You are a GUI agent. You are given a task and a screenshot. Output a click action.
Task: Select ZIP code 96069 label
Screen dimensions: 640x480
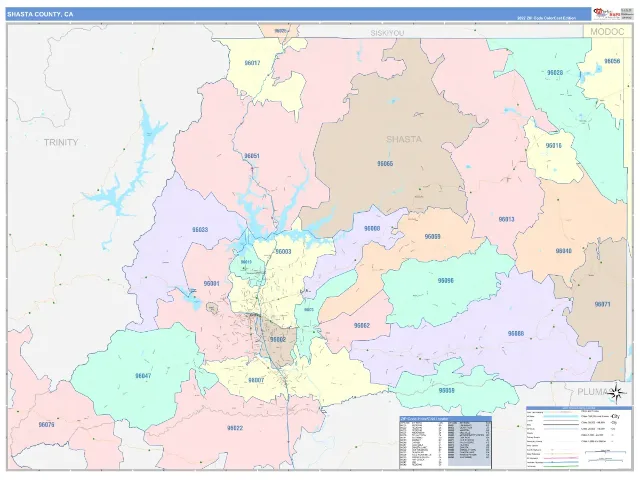click(432, 236)
